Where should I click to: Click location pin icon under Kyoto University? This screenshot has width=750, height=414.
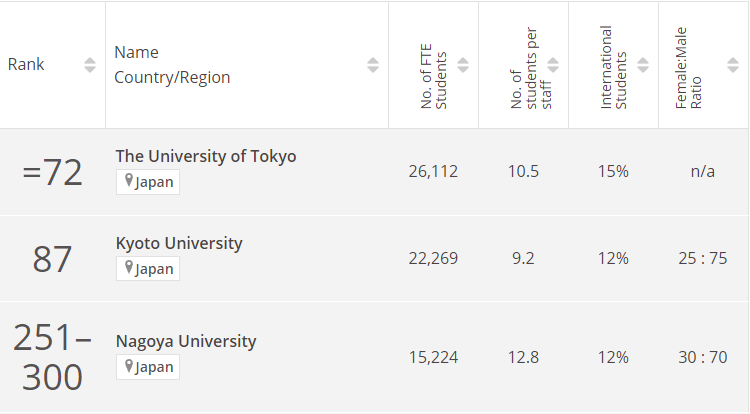(128, 268)
